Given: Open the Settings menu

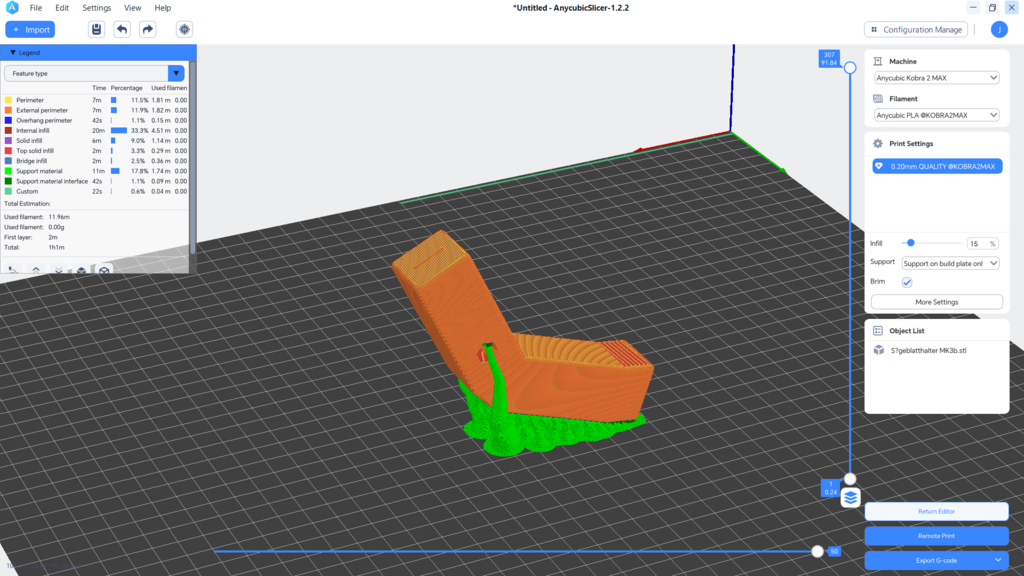Looking at the screenshot, I should click(97, 8).
